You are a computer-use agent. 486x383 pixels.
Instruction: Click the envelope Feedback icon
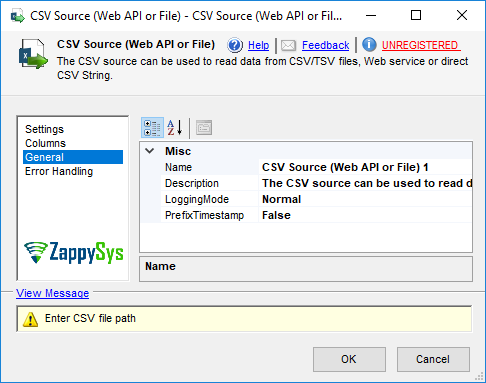point(288,45)
